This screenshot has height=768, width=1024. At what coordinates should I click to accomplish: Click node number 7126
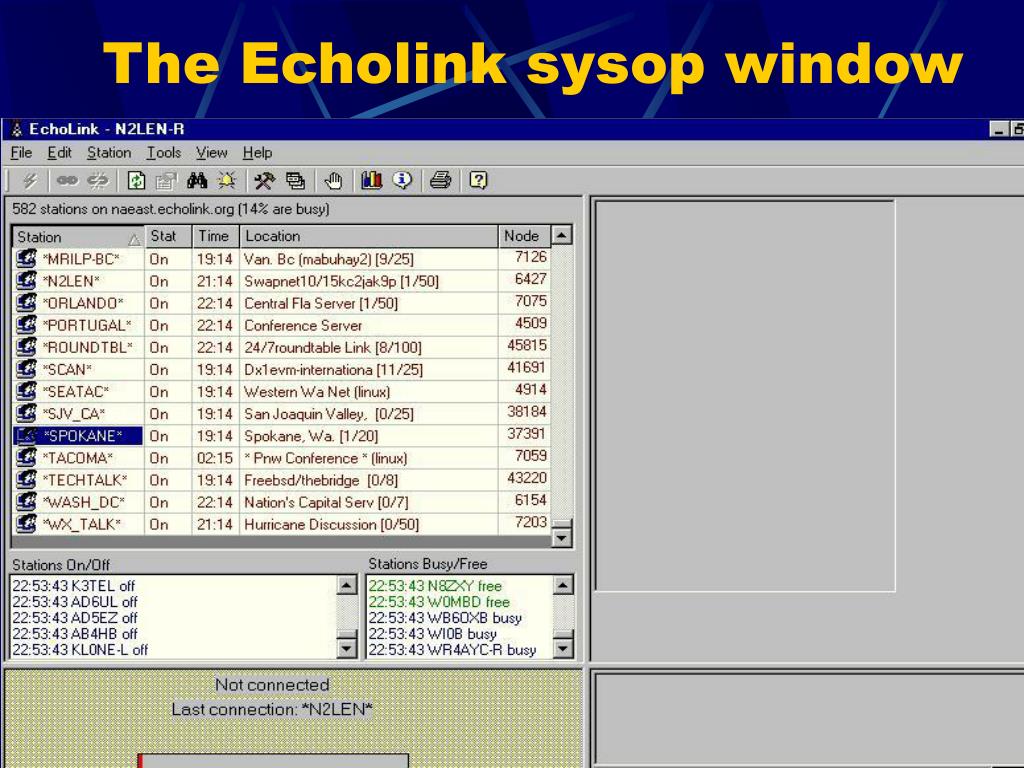coord(530,257)
